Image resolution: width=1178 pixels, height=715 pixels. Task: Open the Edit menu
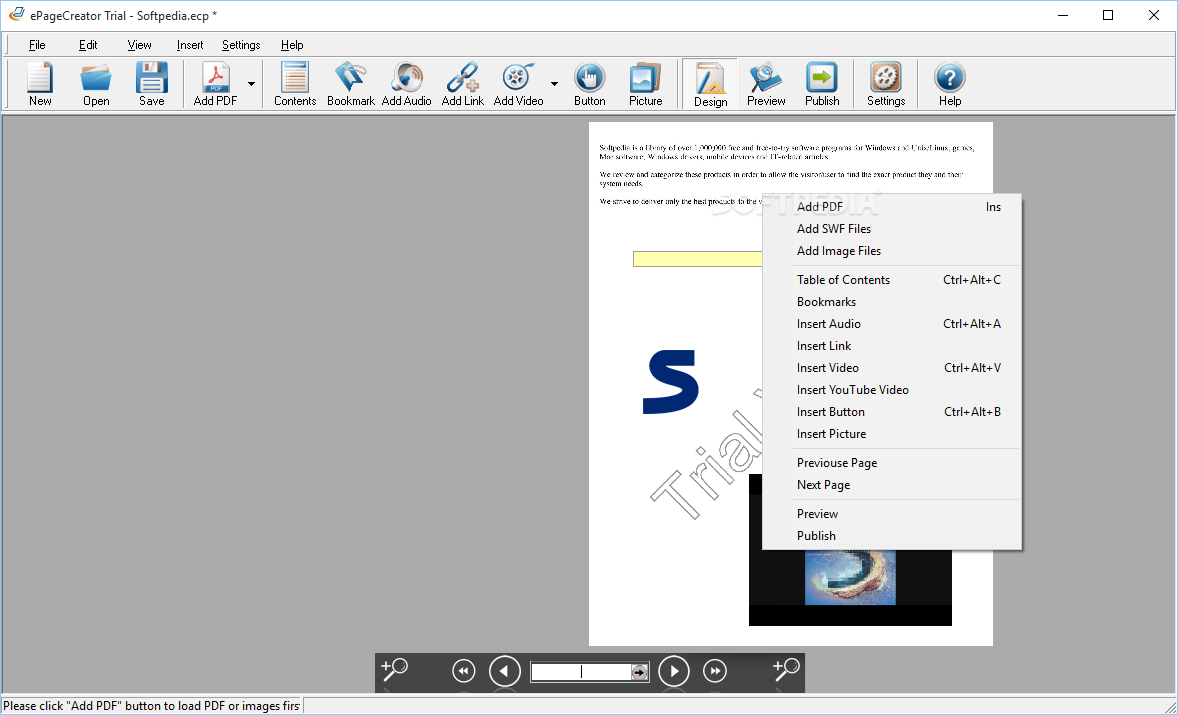pyautogui.click(x=88, y=45)
